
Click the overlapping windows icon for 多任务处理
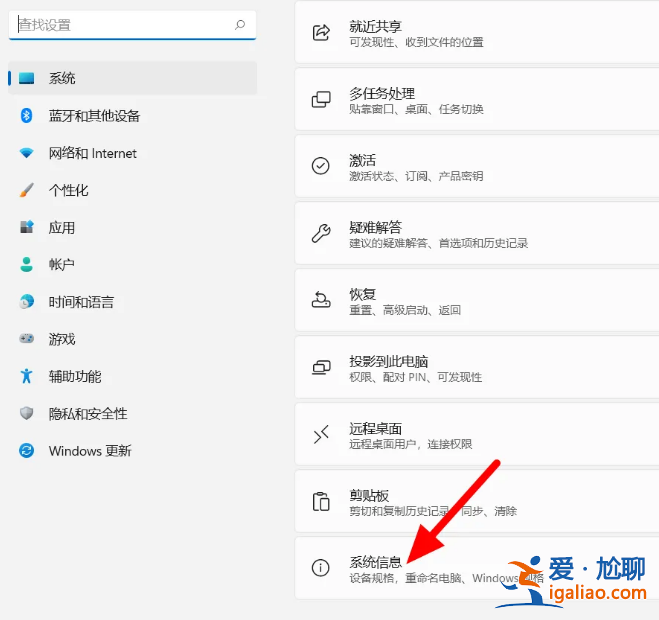pyautogui.click(x=321, y=99)
